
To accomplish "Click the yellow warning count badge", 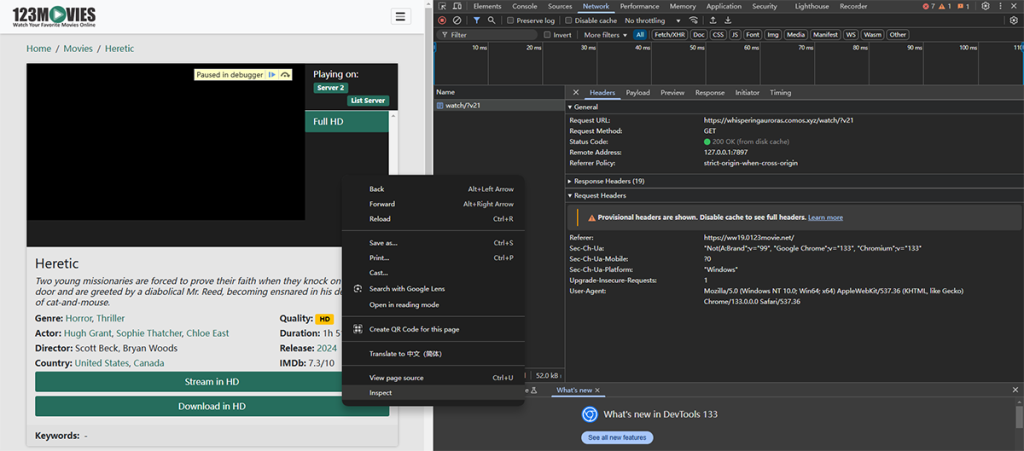I will tap(944, 7).
